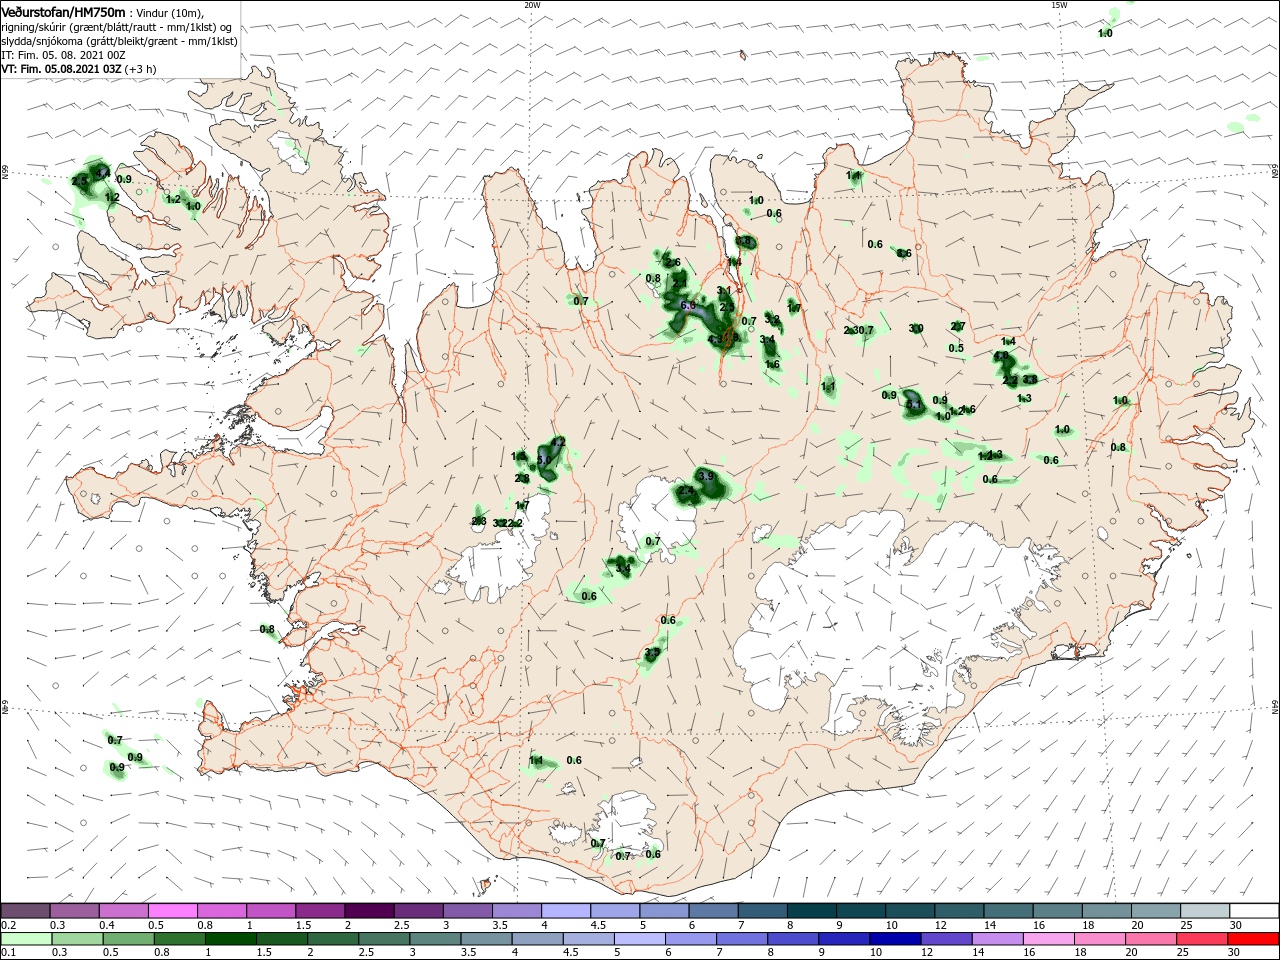Click the 'IT: Fim. 05. 08. 2021 00Z' line
Viewport: 1280px width, 960px height.
[65, 55]
